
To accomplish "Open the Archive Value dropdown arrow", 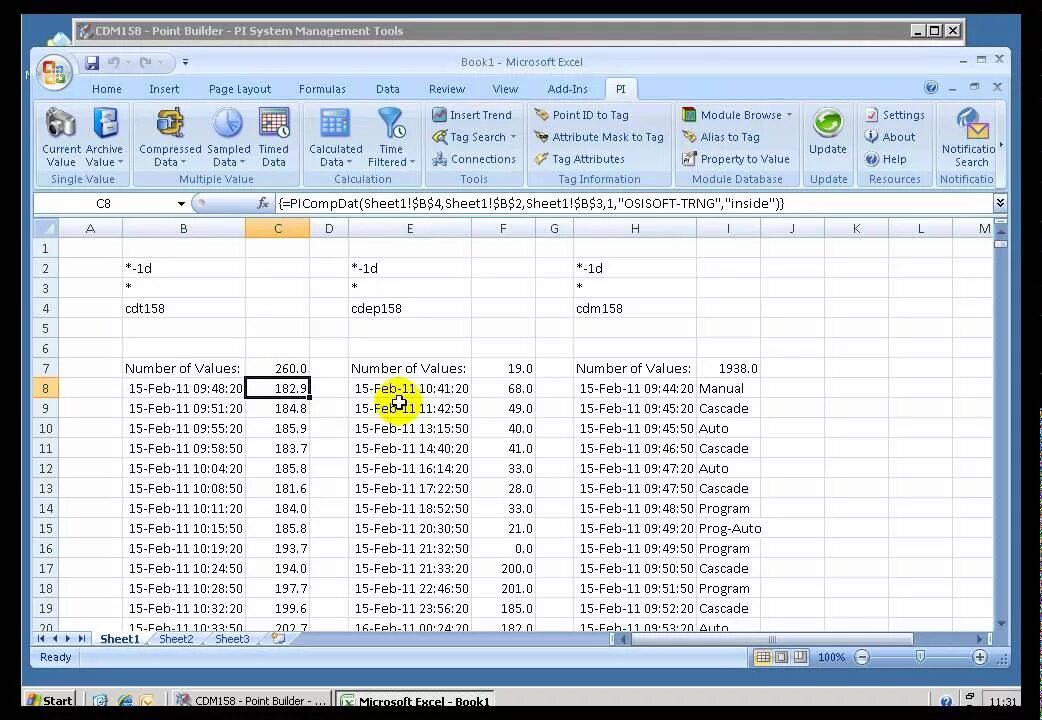I will [120, 162].
